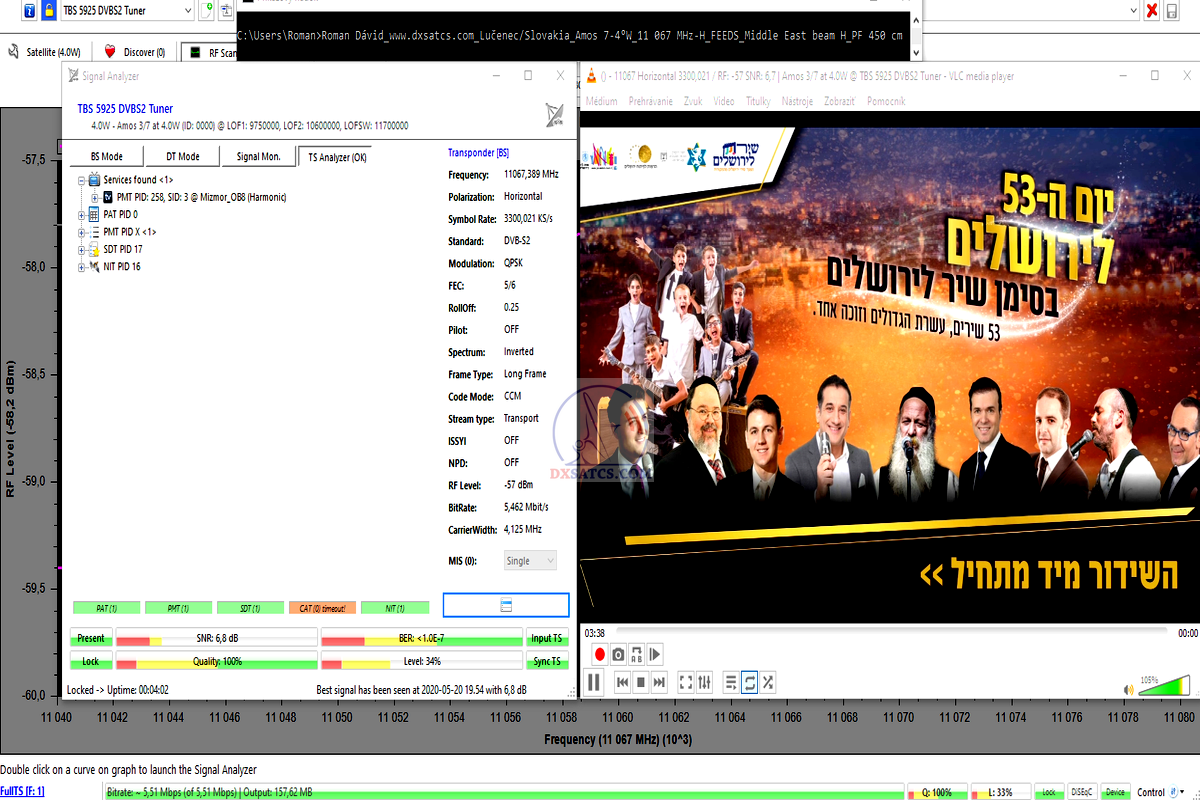Expand the PAT PID 0 tree node
Viewport: 1200px width, 800px height.
tap(82, 214)
